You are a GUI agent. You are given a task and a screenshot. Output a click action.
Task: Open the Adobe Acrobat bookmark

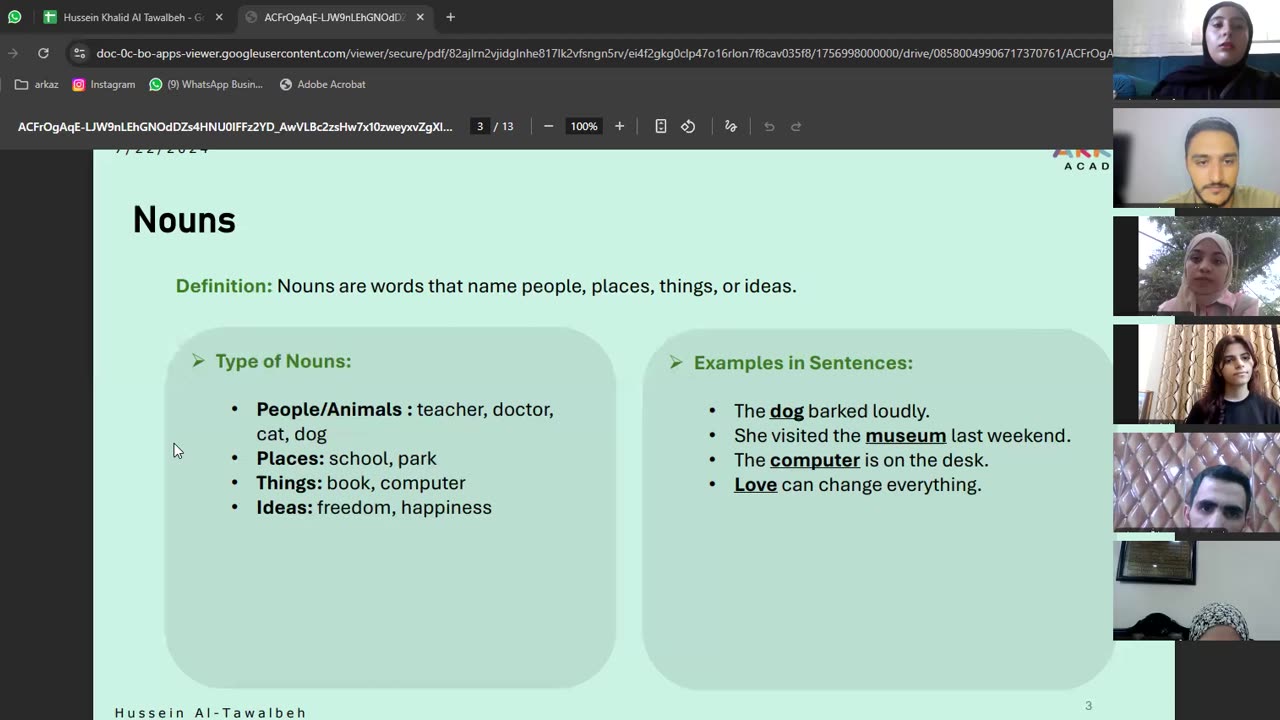322,84
